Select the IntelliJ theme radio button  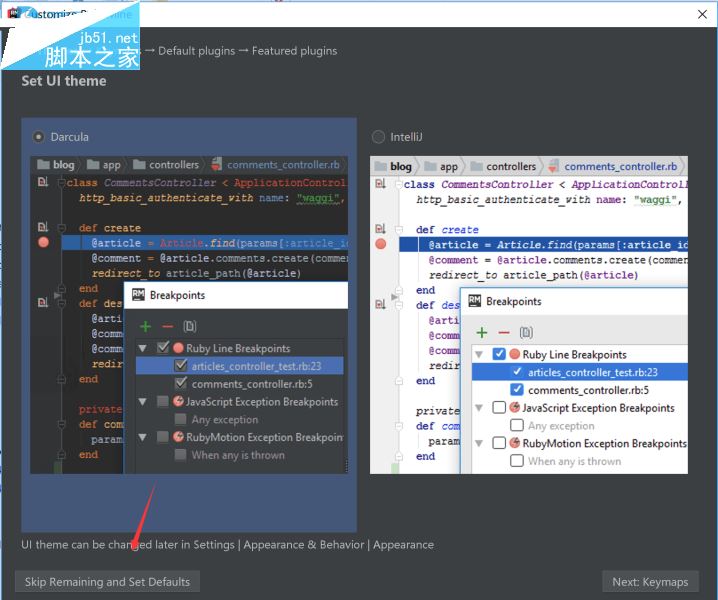pos(378,137)
